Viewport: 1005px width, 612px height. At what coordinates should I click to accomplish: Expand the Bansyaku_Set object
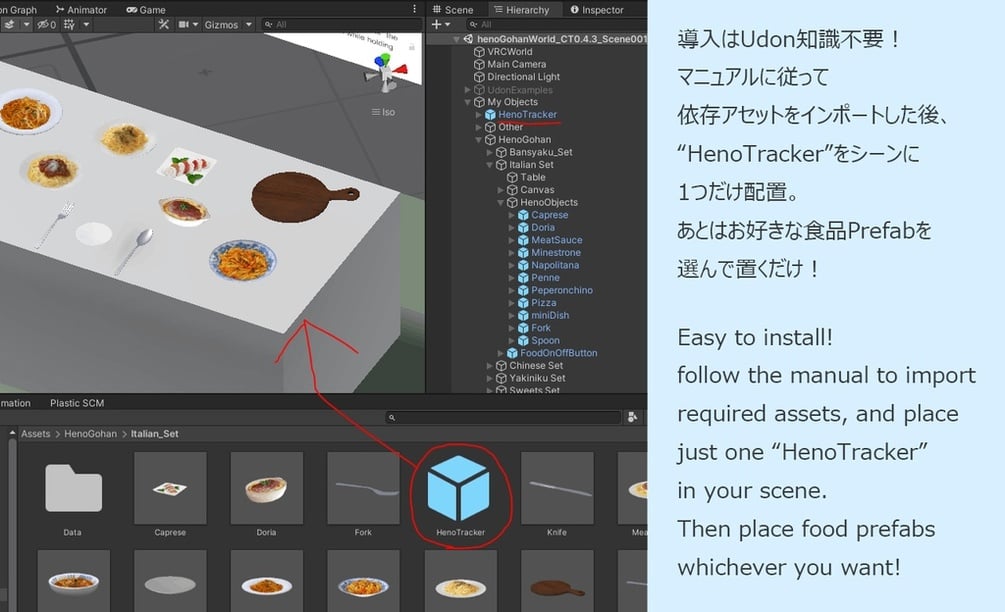[490, 153]
